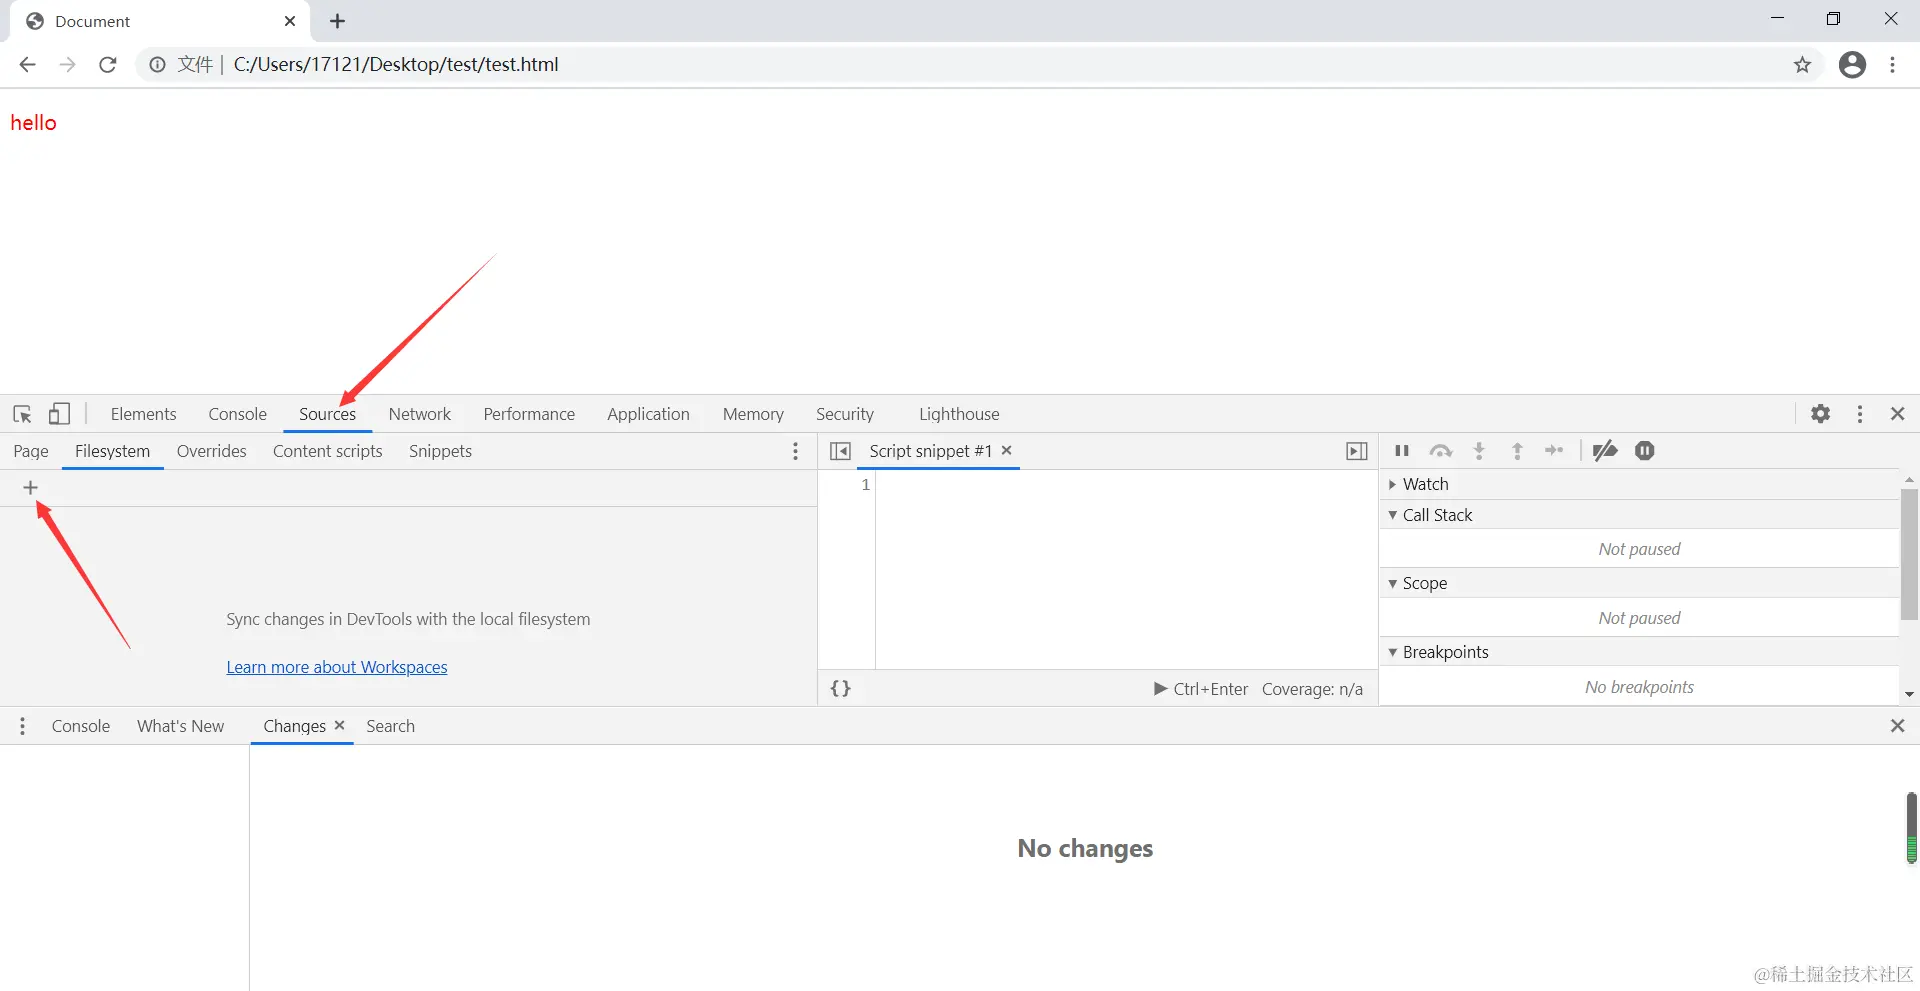
Task: Close the DevTools panel
Action: 1898,414
